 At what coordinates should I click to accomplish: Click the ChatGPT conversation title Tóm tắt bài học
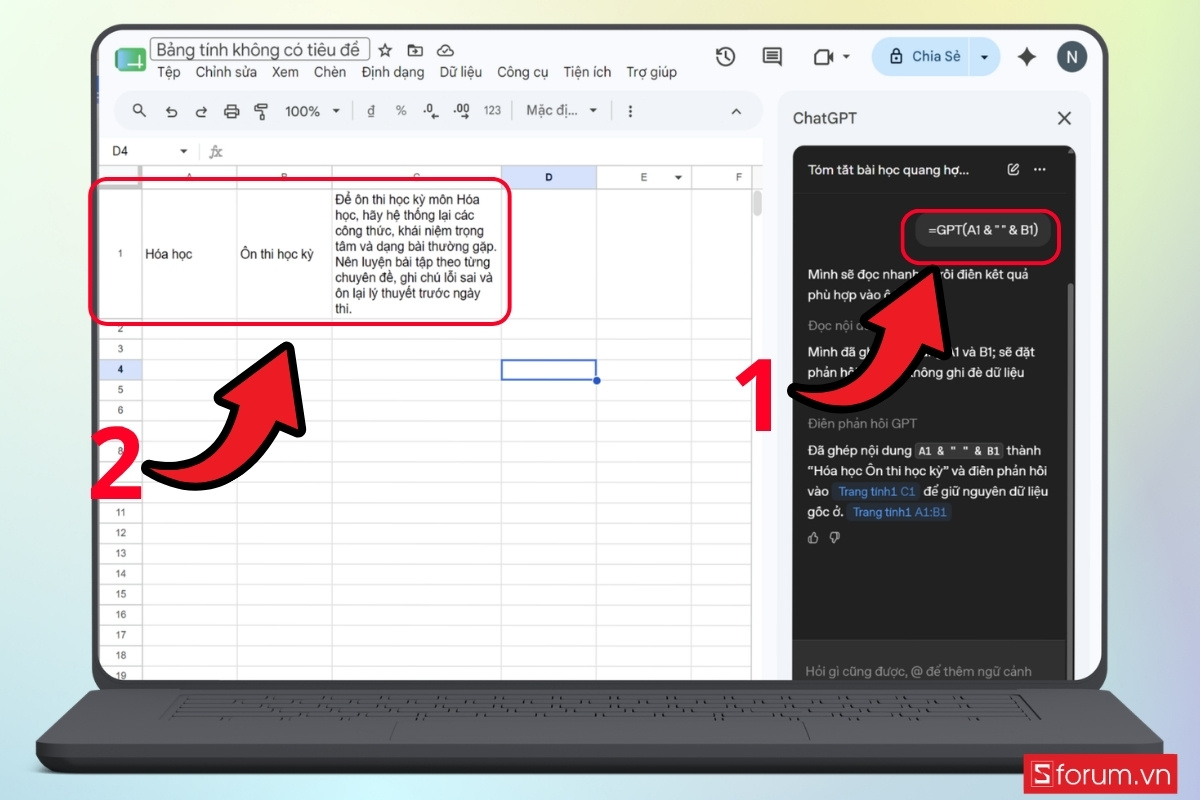tap(888, 170)
